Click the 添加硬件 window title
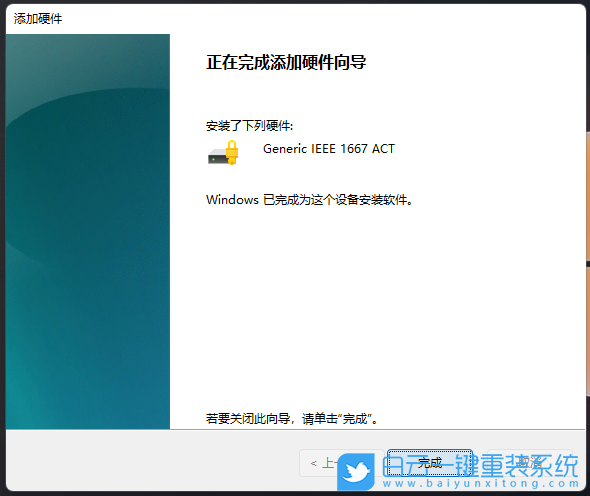The image size is (590, 496). (x=38, y=18)
